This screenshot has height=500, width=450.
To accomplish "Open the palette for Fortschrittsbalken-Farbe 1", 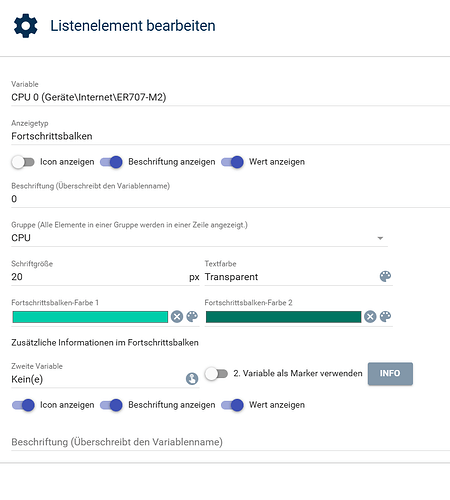I will (x=192, y=316).
